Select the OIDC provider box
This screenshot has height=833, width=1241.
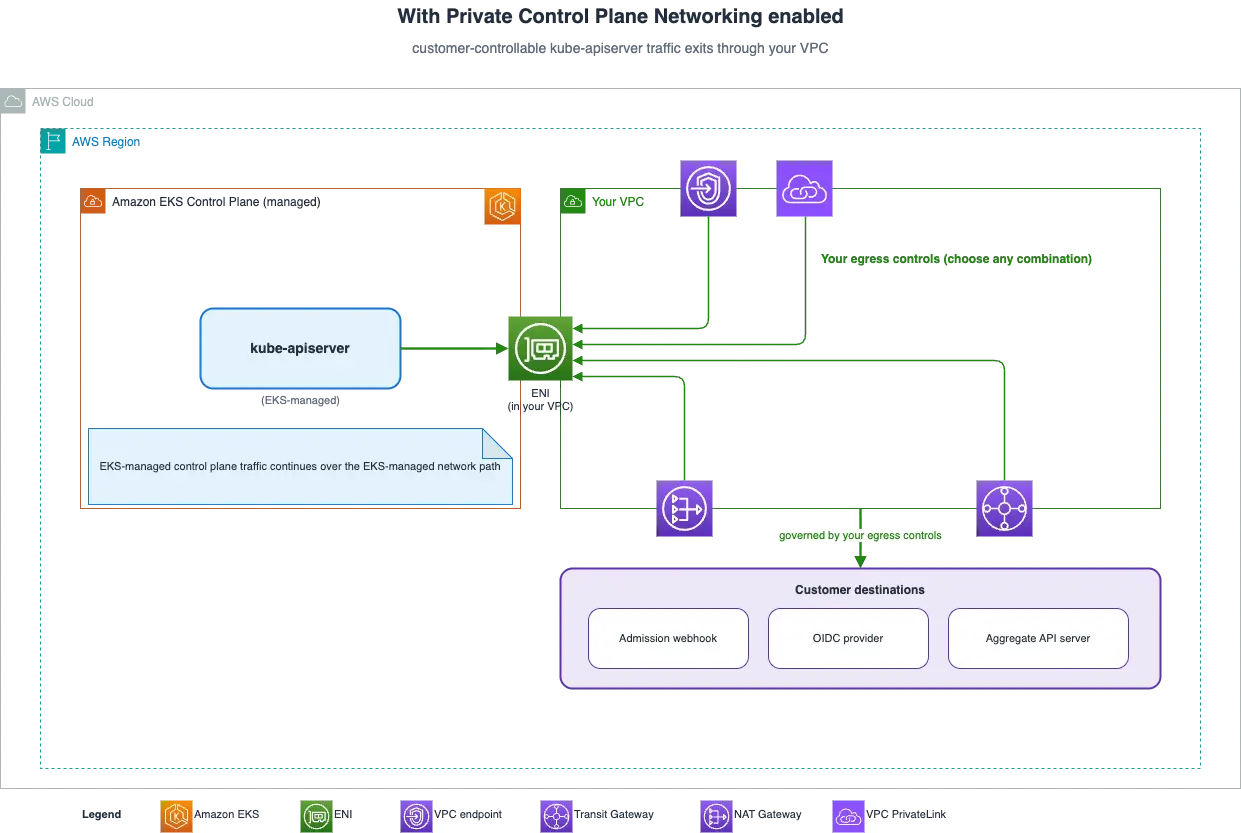848,638
